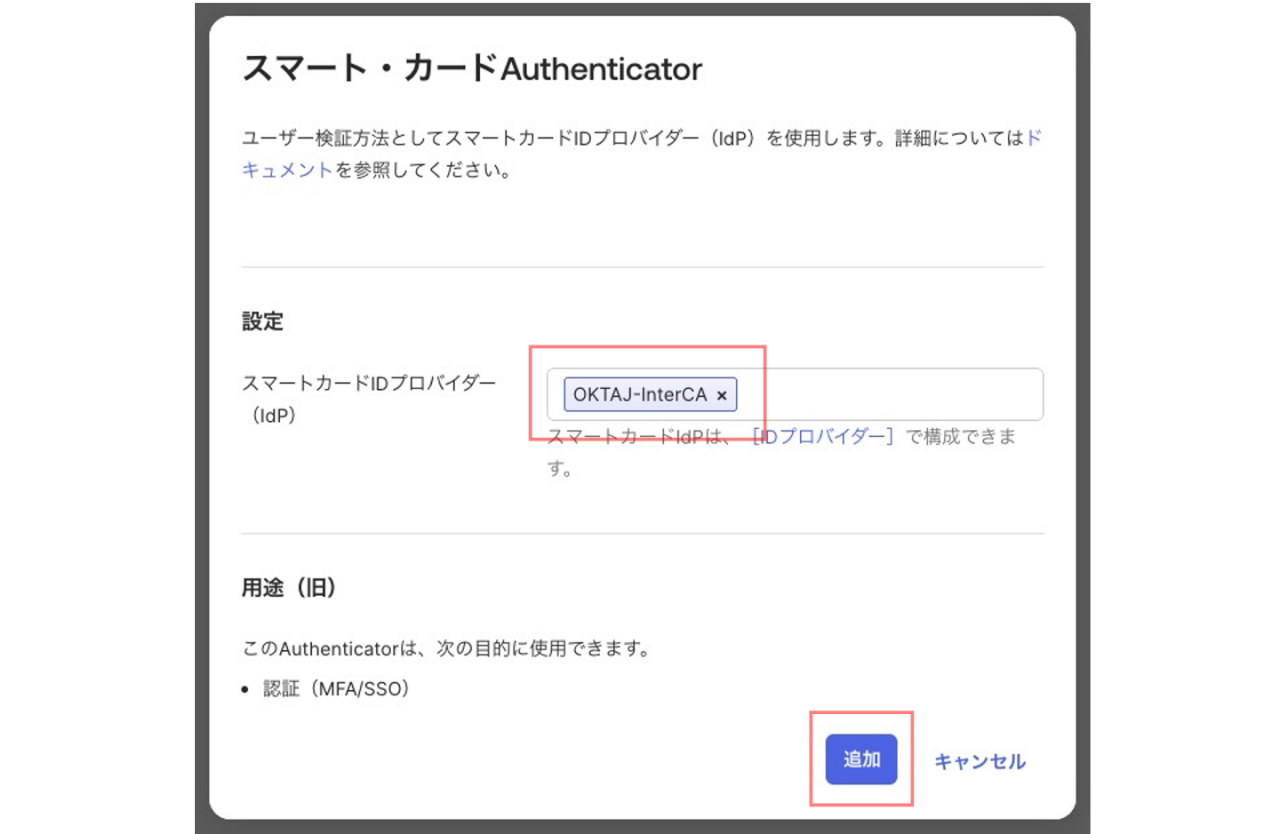Click the スマートカードIDプロバイダー field label
This screenshot has width=1280, height=834.
click(369, 385)
